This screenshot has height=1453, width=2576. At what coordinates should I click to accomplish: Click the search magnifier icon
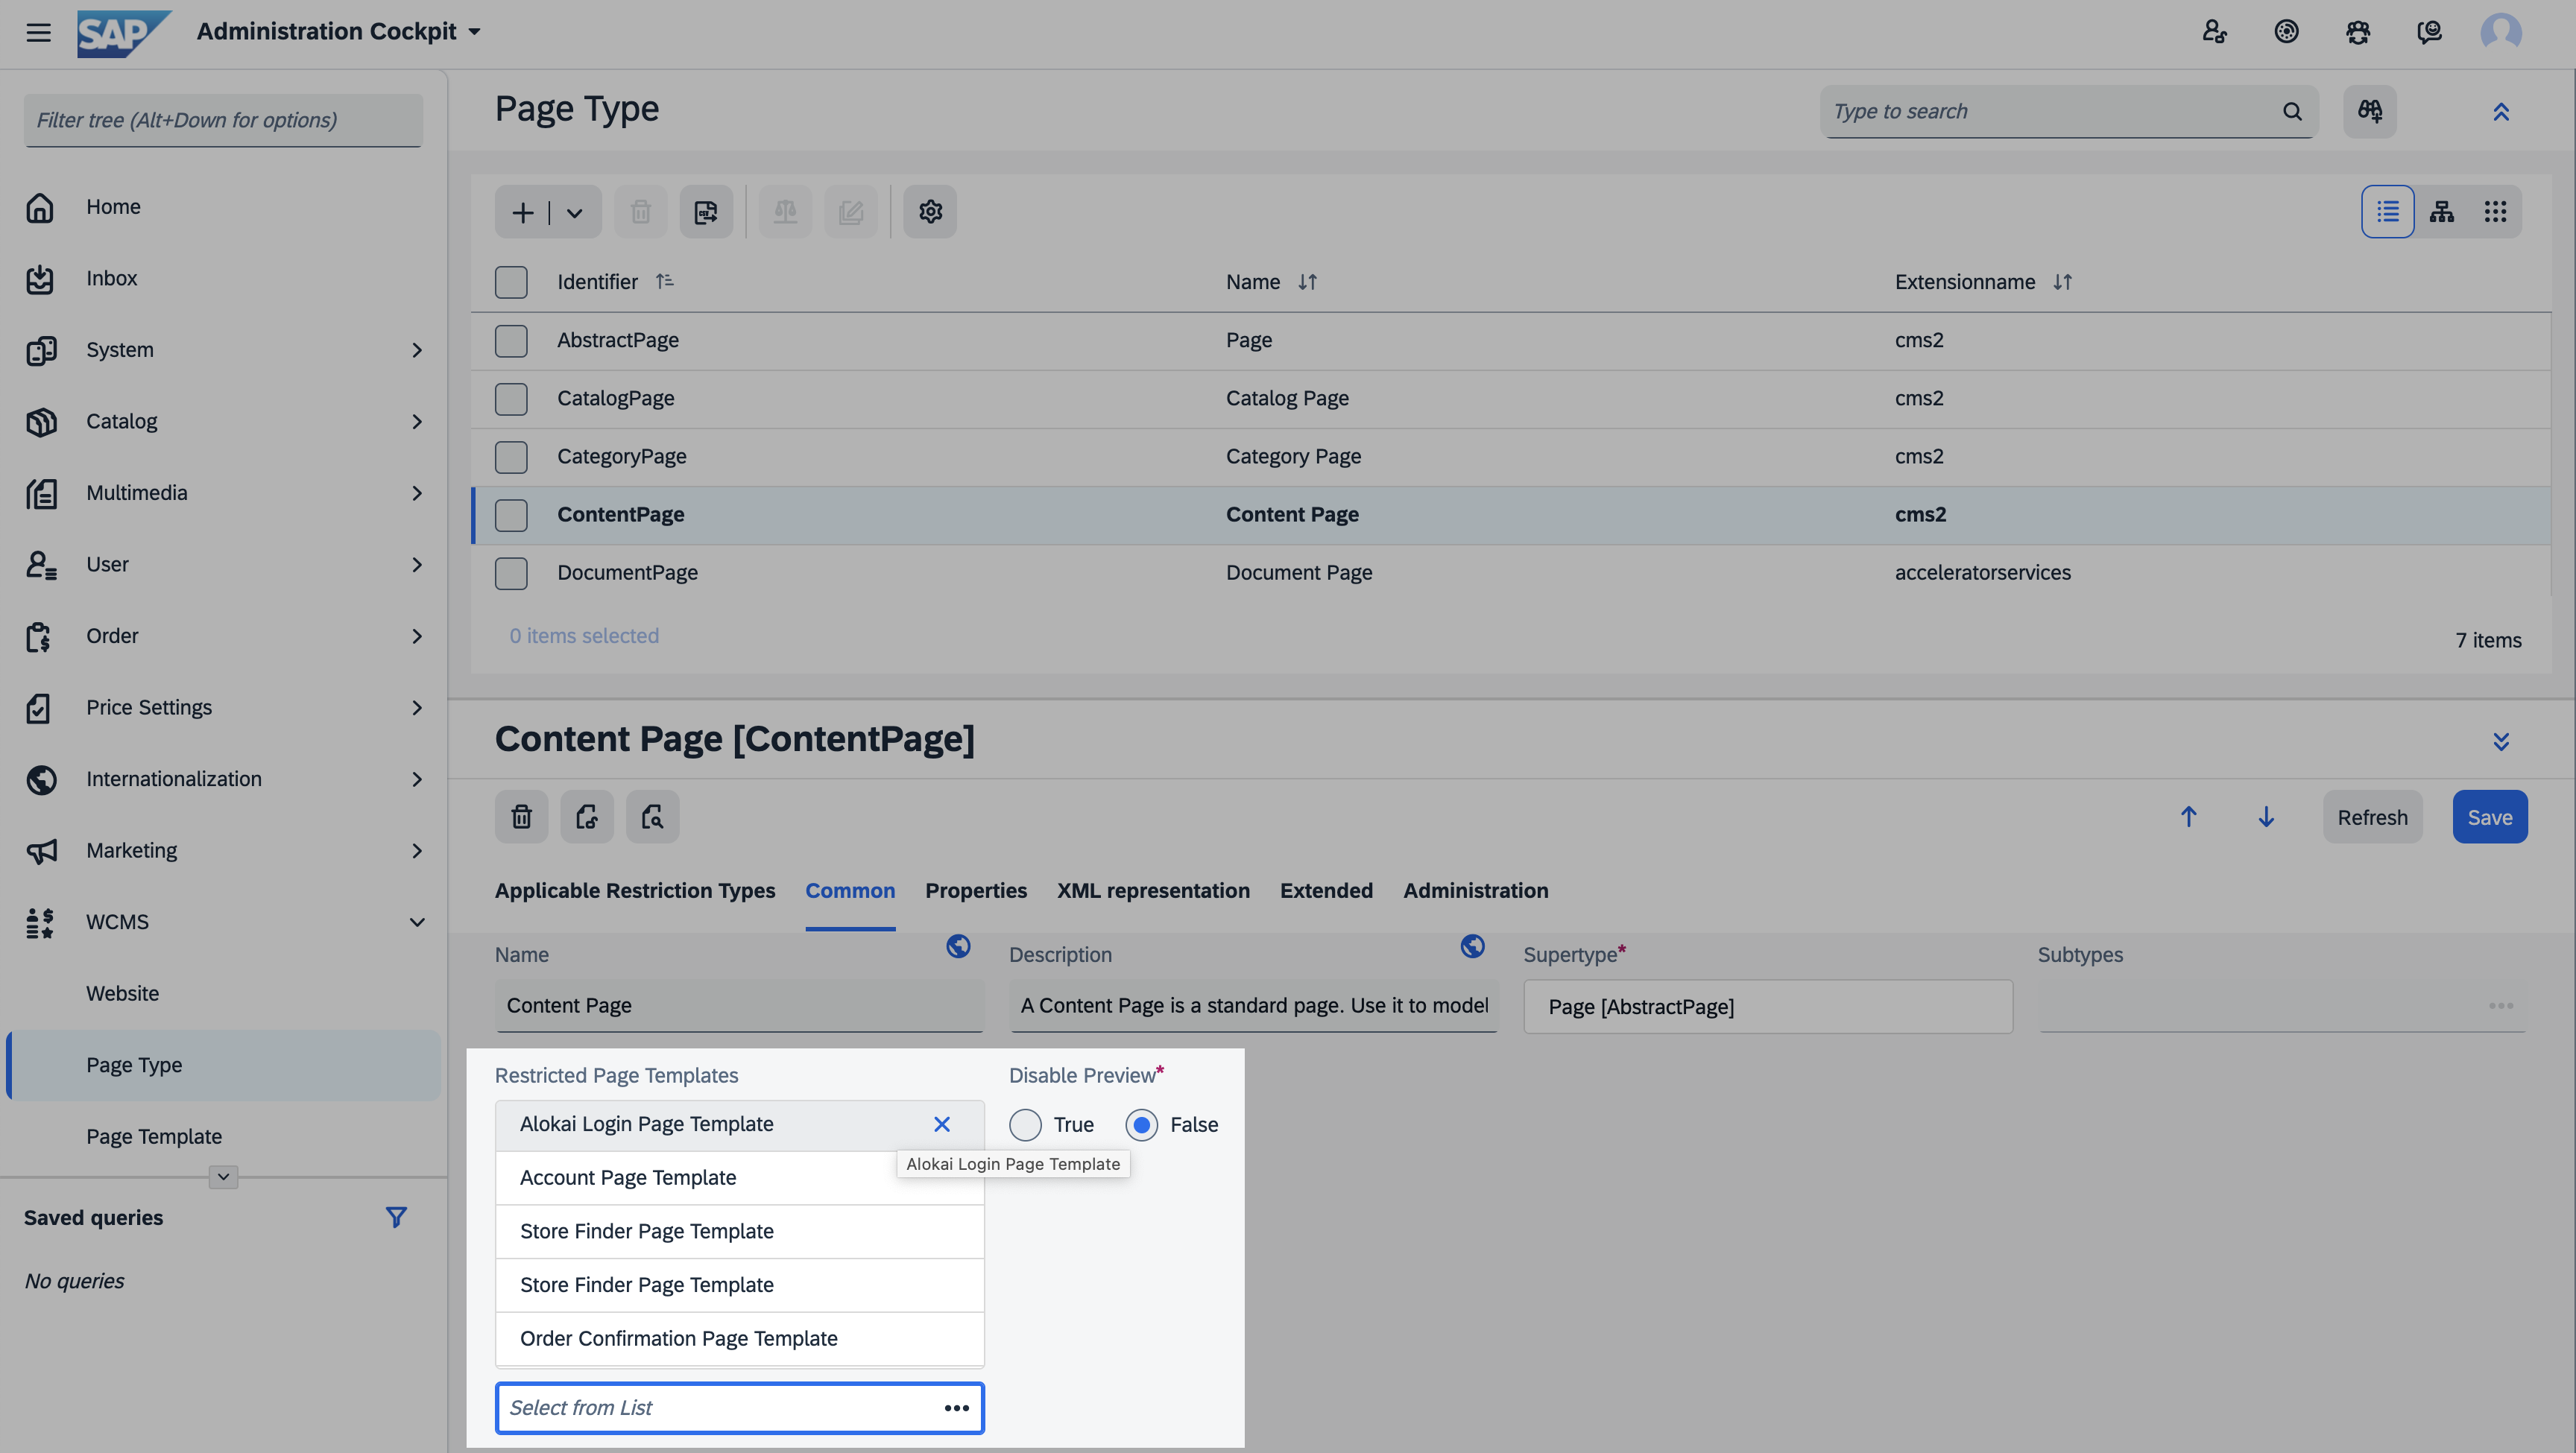2292,111
